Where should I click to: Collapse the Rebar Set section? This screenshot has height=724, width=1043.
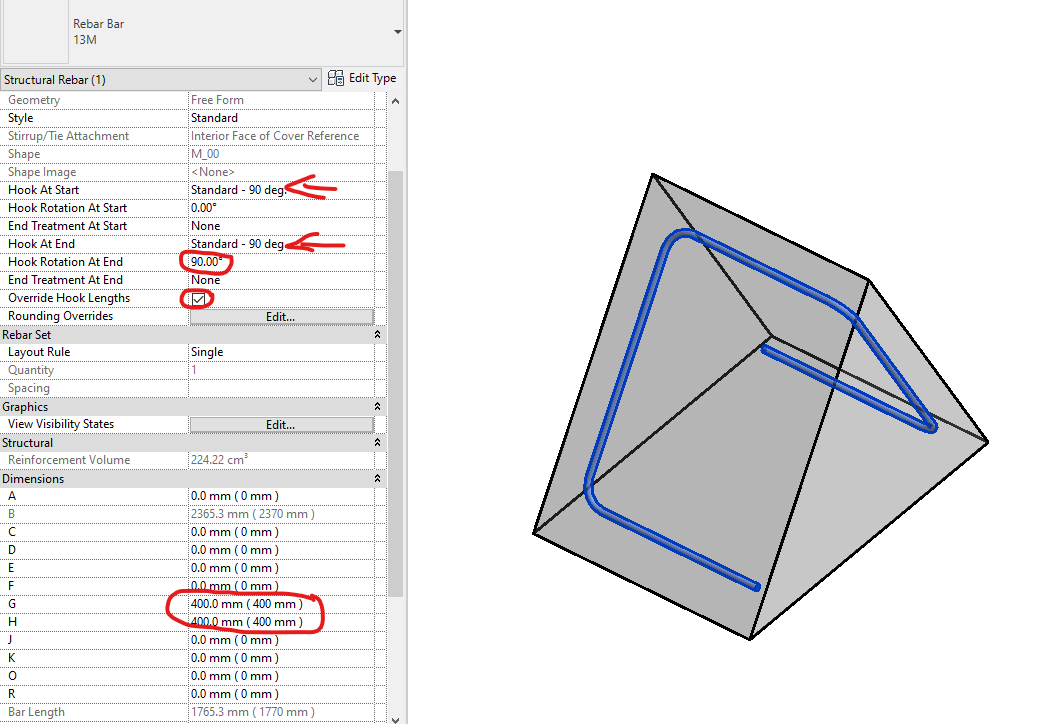[x=377, y=335]
